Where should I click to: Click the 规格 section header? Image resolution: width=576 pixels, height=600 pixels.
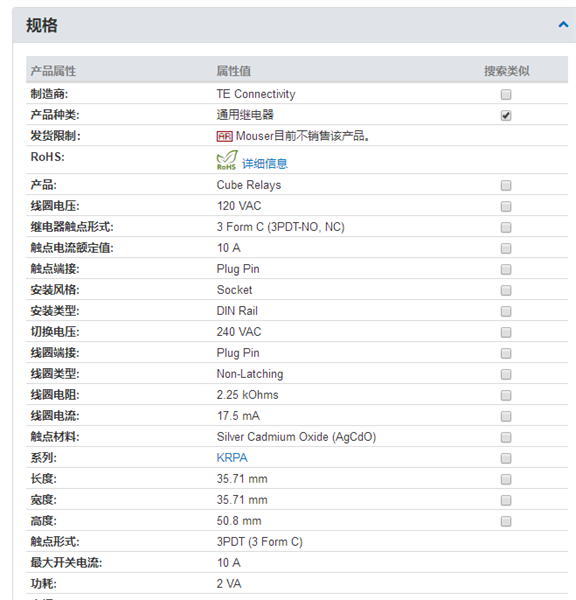pyautogui.click(x=294, y=25)
